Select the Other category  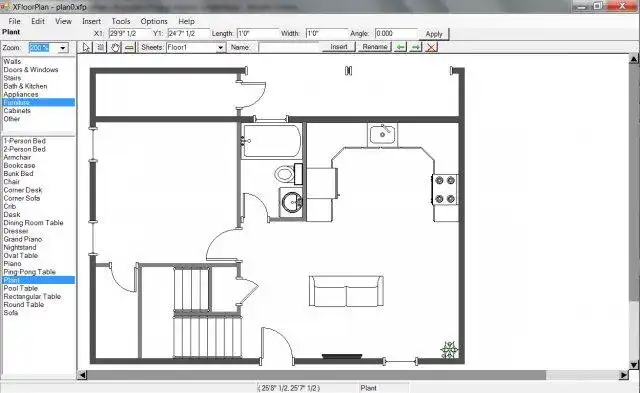[12, 119]
